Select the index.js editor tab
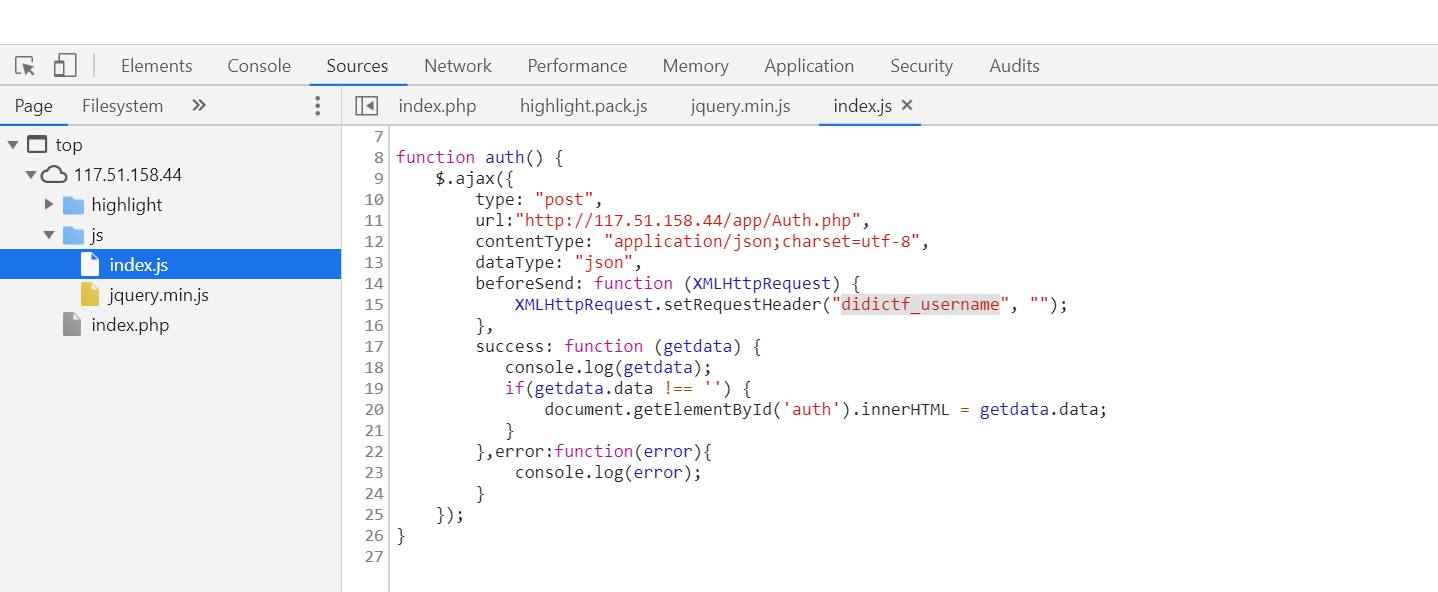 [x=862, y=106]
